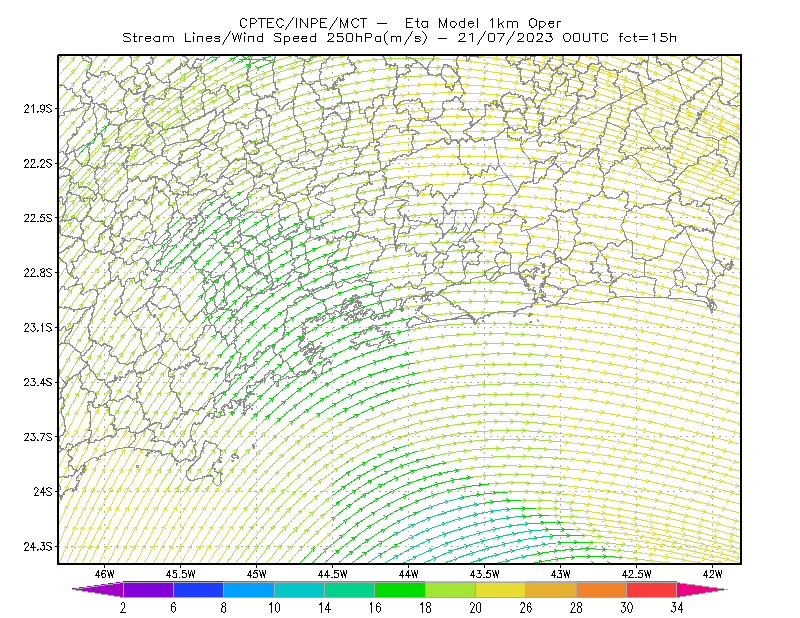Screen dimensions: 800x618
Task: Click the longitude label '43.5W'
Action: point(485,574)
